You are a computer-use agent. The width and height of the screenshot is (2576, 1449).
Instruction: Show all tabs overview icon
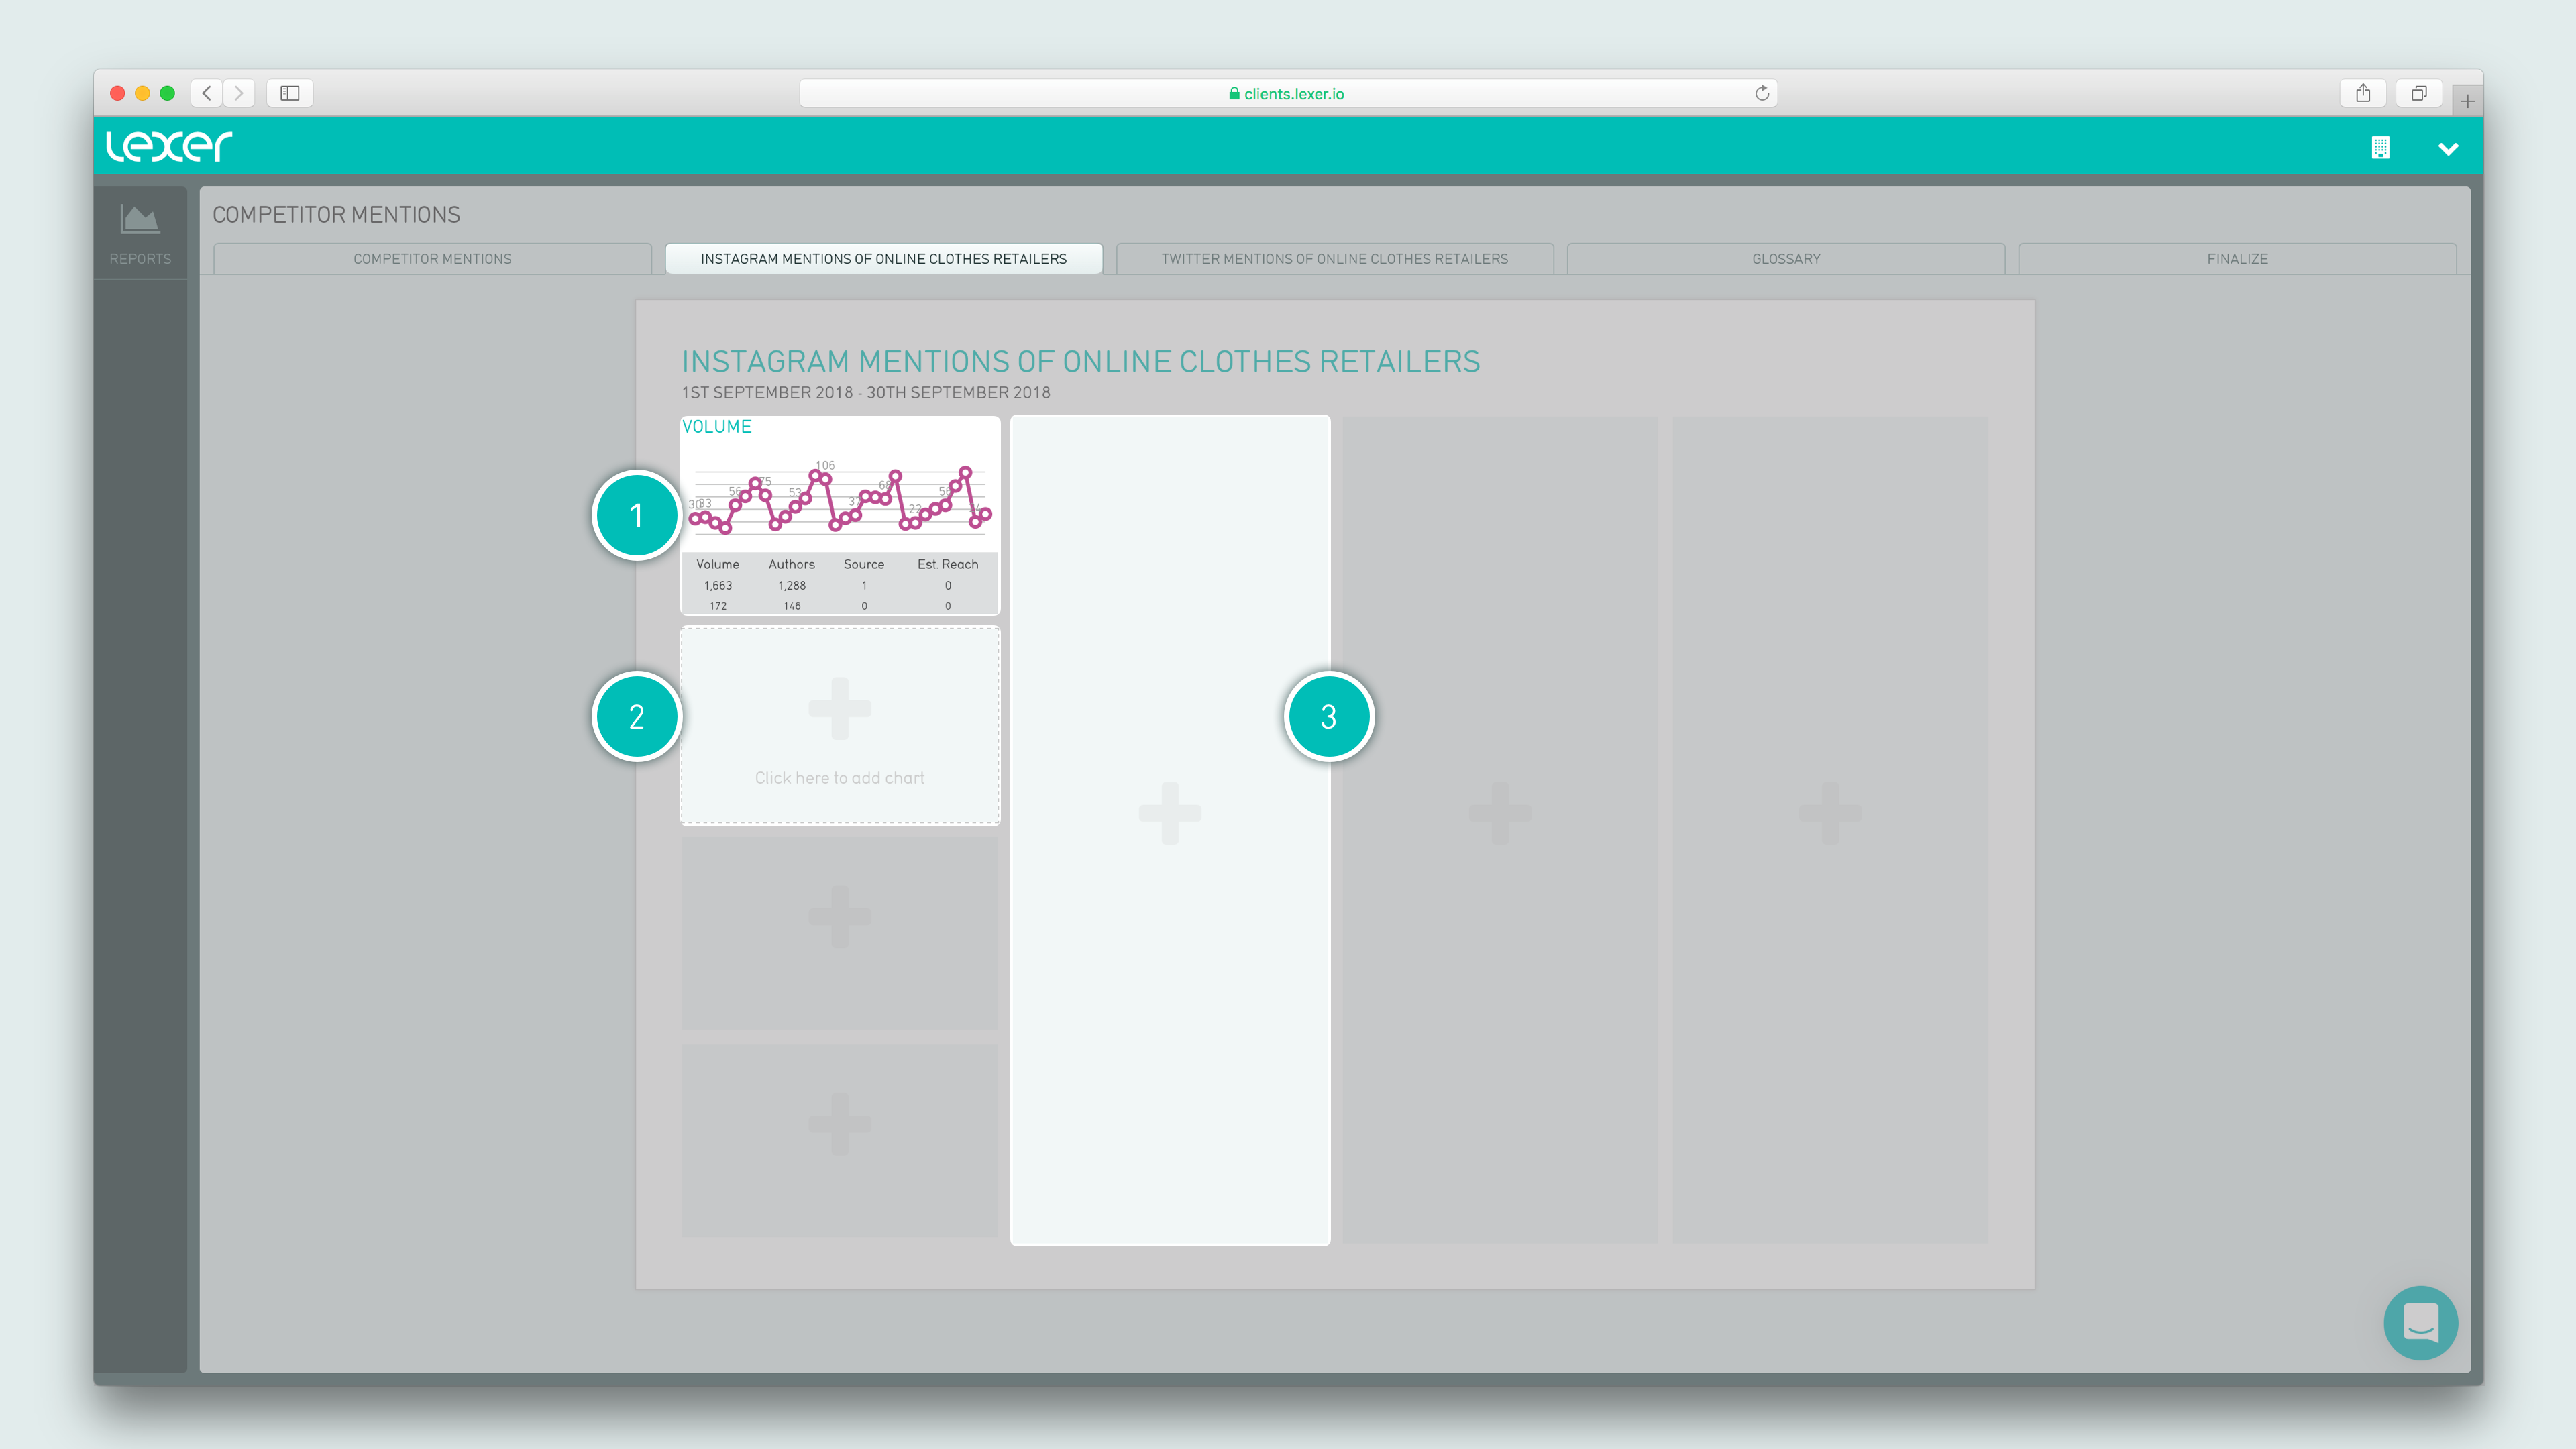pos(2418,93)
